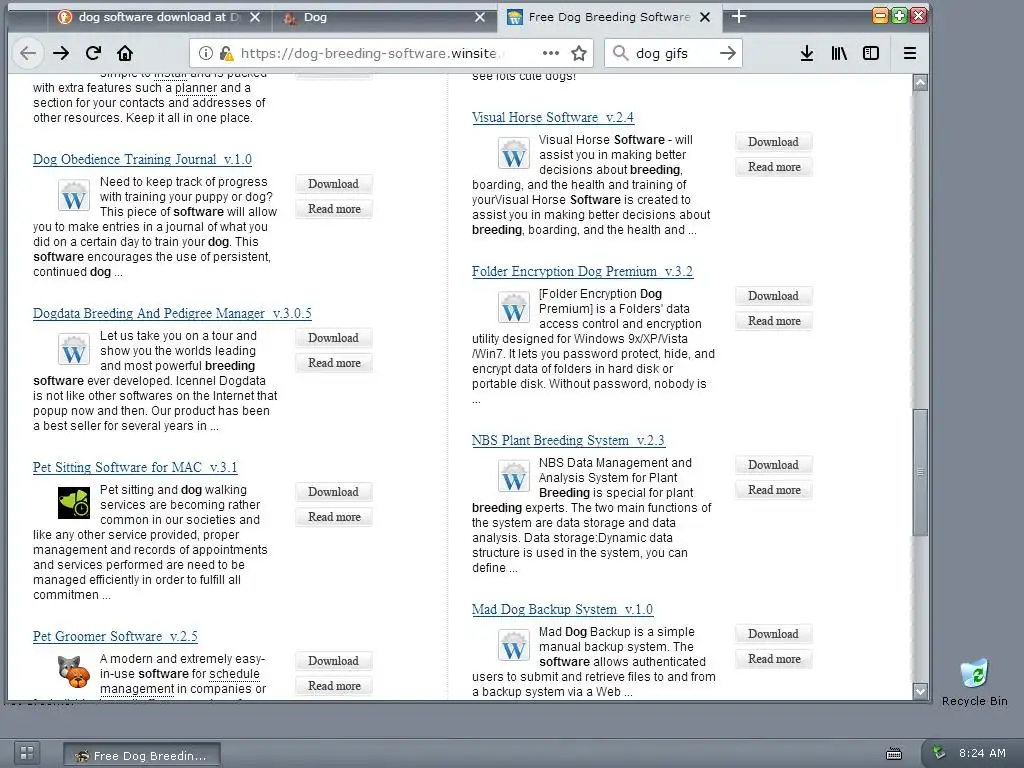Go back to the previous page
The image size is (1024, 768).
tap(28, 53)
